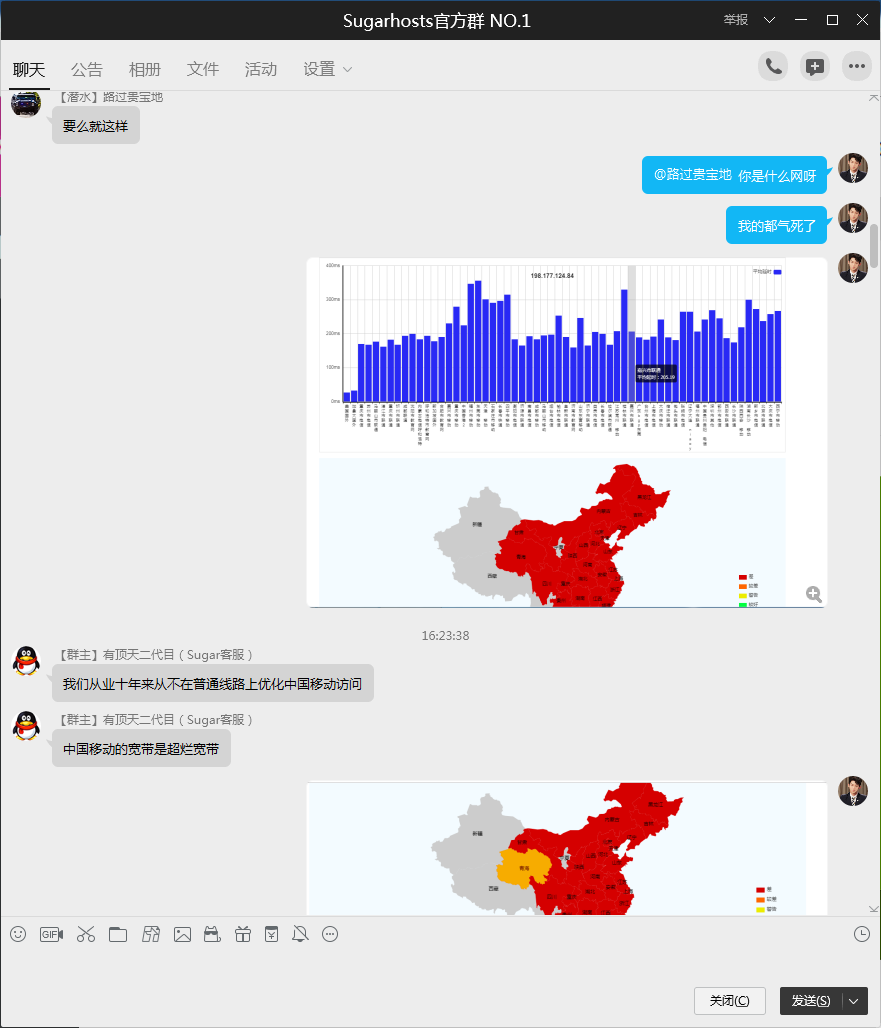Click the scroll down arrow of chat
881x1028 pixels.
click(874, 909)
